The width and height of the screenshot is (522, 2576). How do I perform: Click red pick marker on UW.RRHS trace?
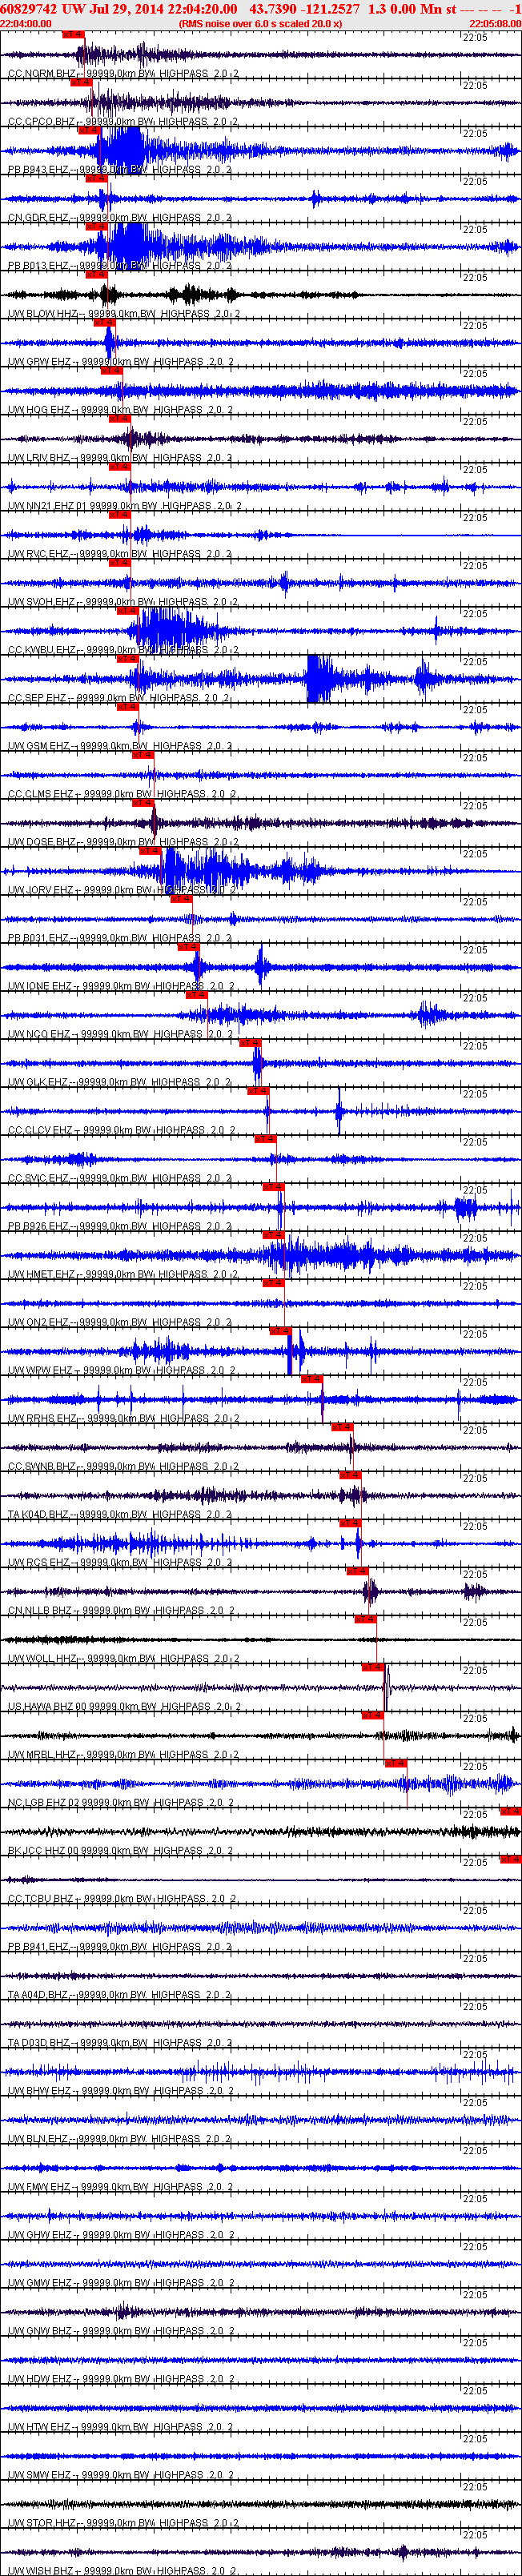pyautogui.click(x=312, y=1378)
